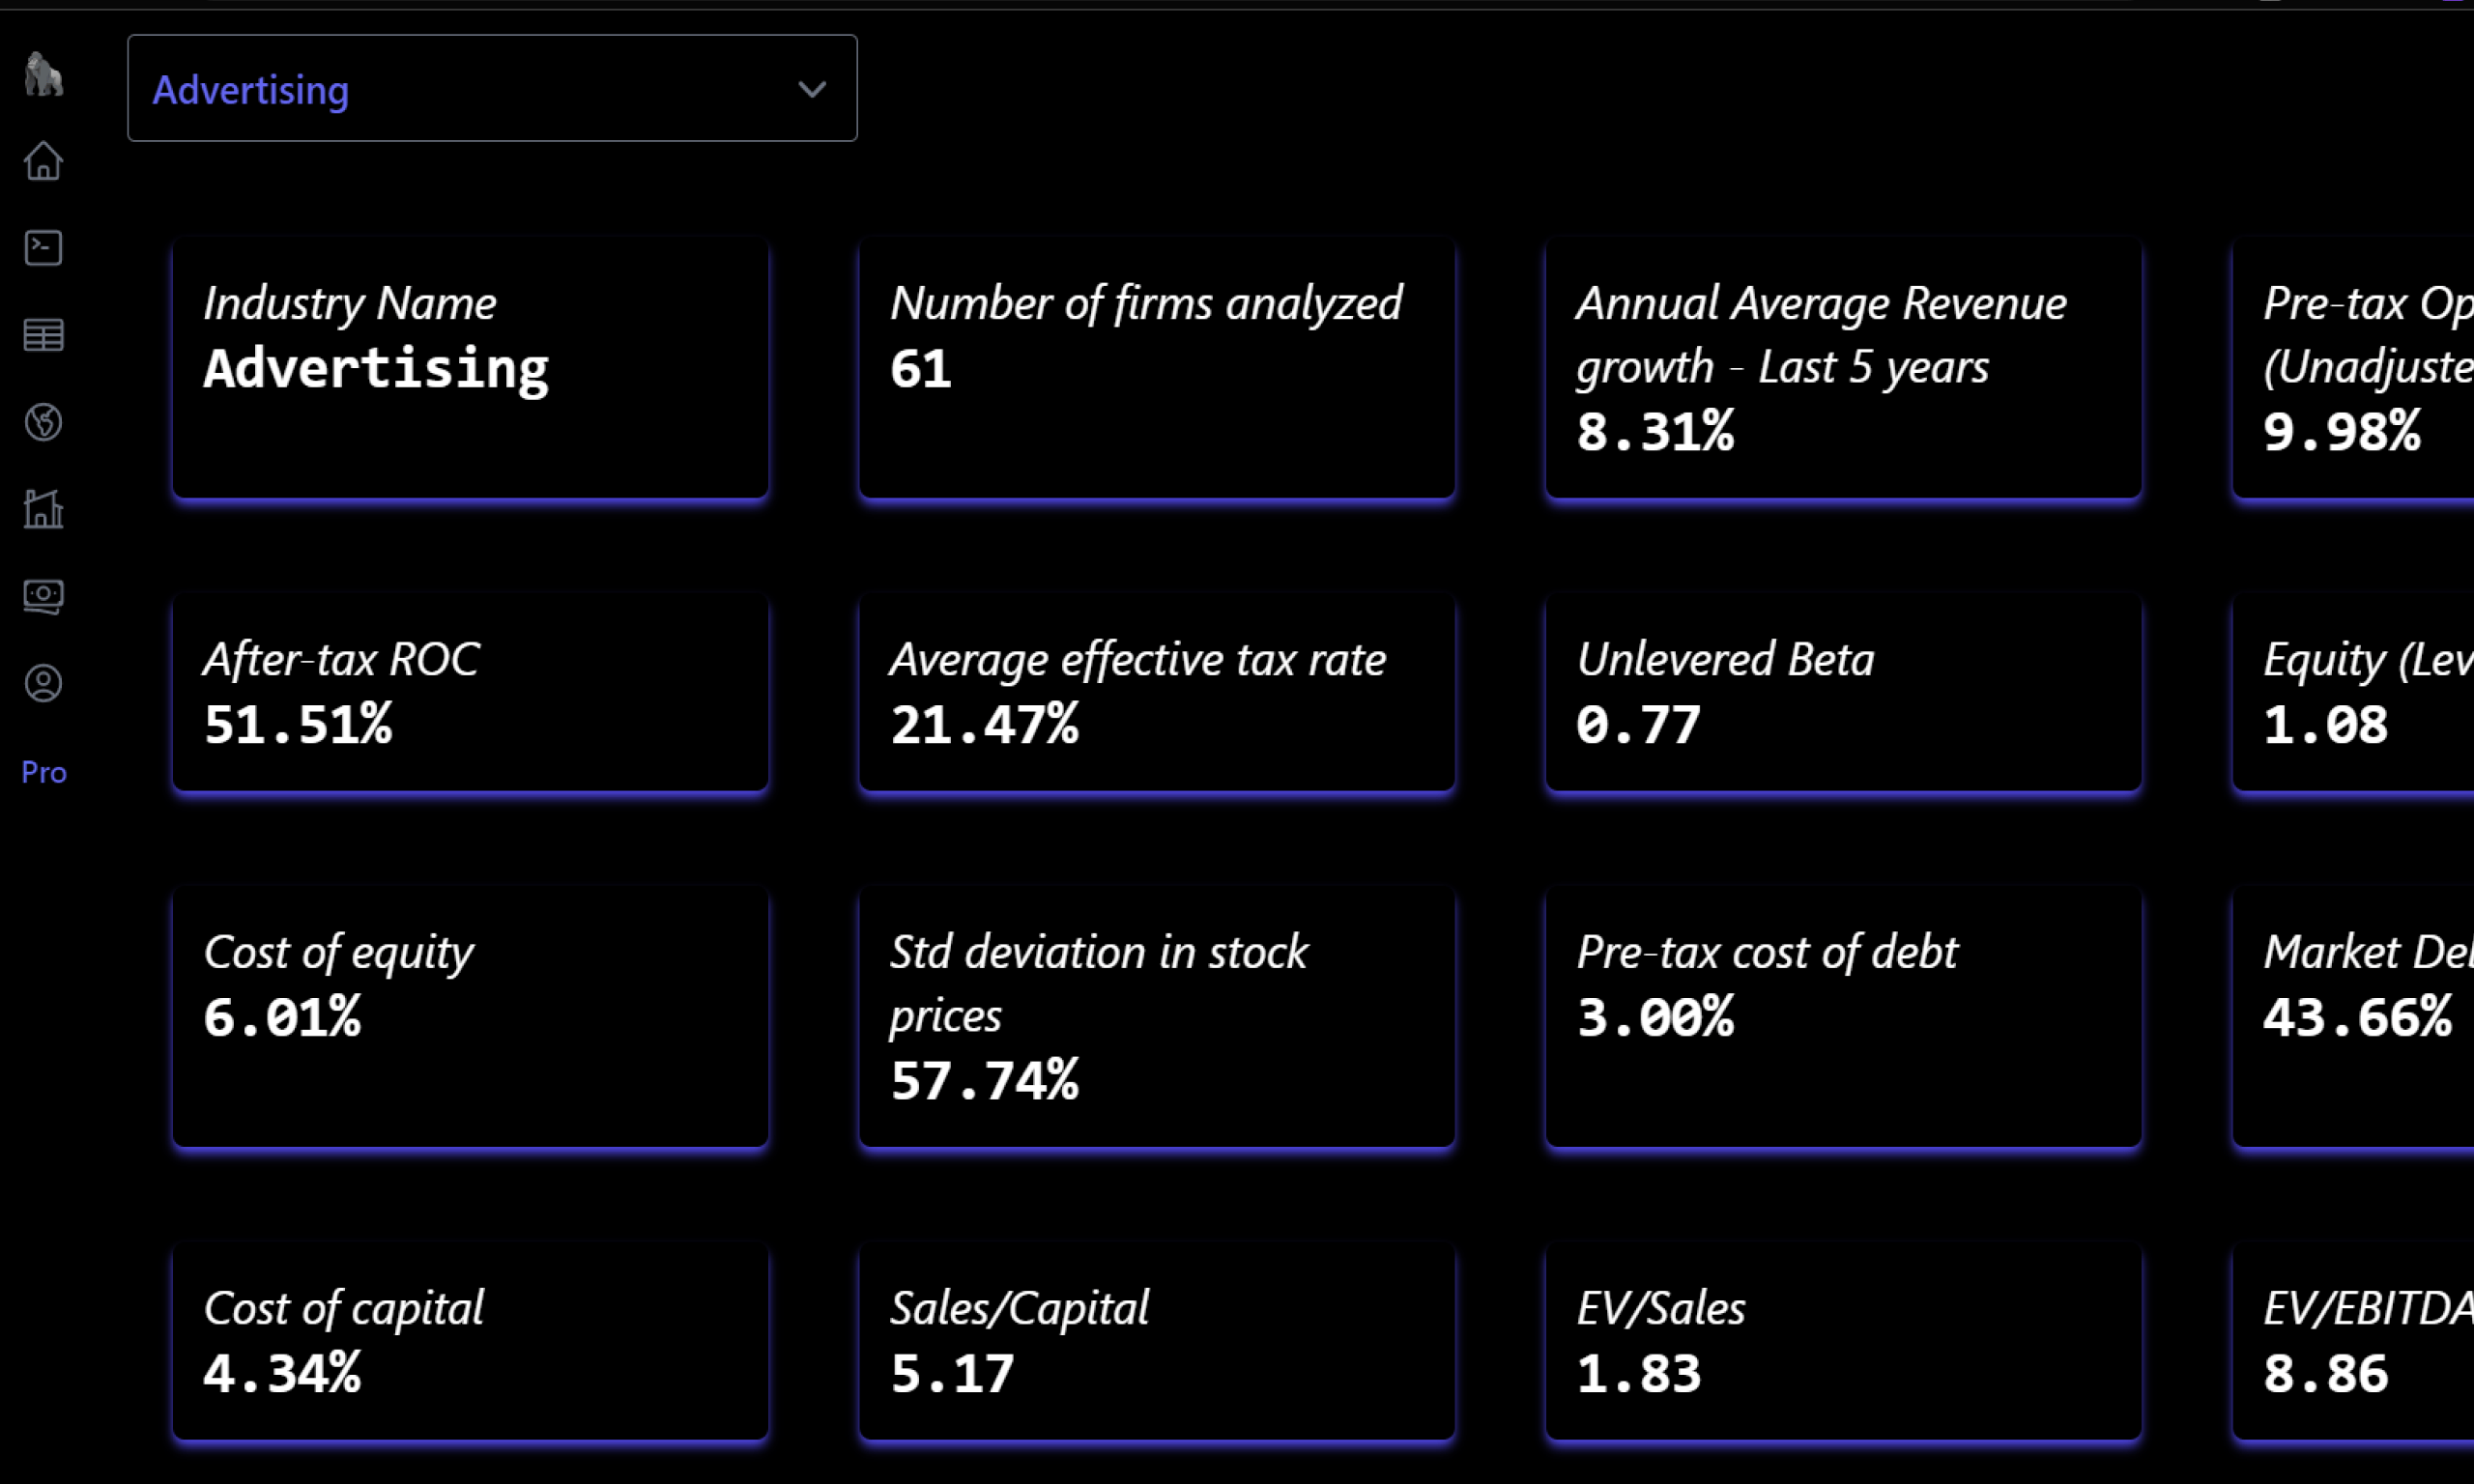Screen dimensions: 2474x1484
Task: Click the cash money icon in sidebar
Action: click(x=43, y=596)
